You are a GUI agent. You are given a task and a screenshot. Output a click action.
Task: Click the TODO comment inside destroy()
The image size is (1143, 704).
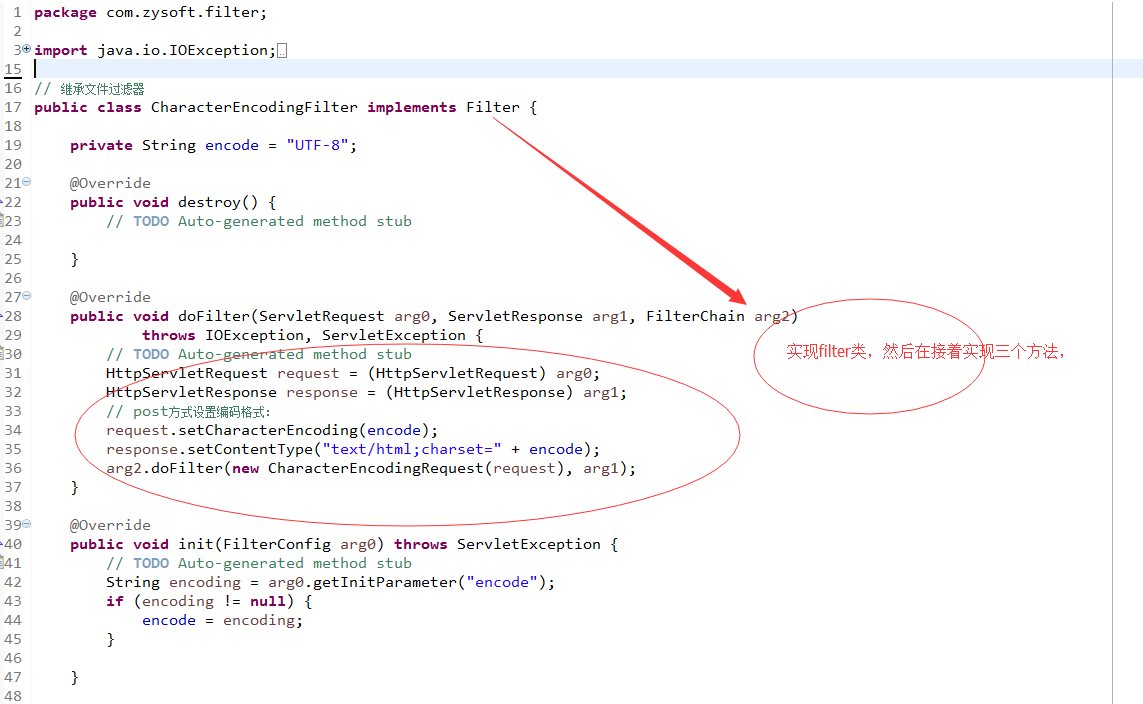point(259,221)
